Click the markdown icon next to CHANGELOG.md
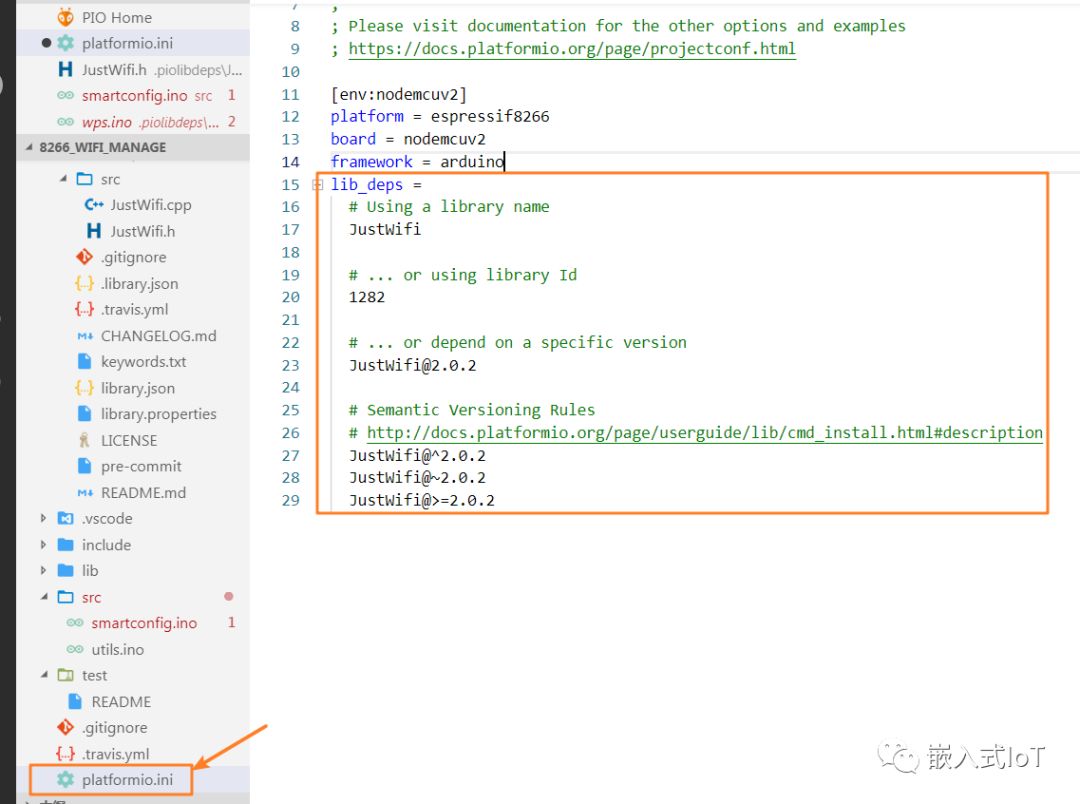Screen dimensions: 1080x804 pyautogui.click(x=84, y=336)
